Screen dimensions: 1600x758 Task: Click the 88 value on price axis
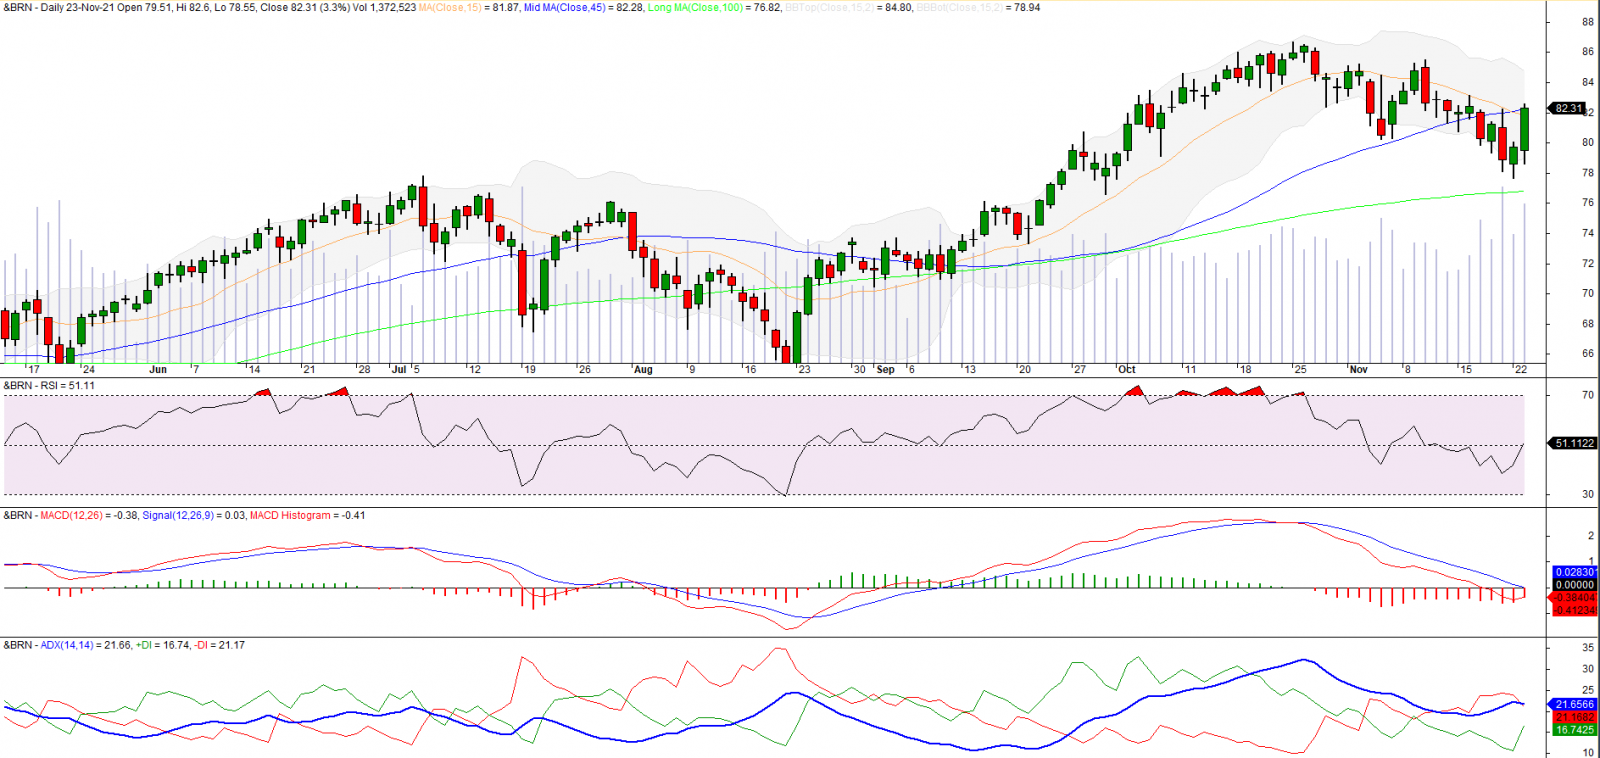point(1588,22)
